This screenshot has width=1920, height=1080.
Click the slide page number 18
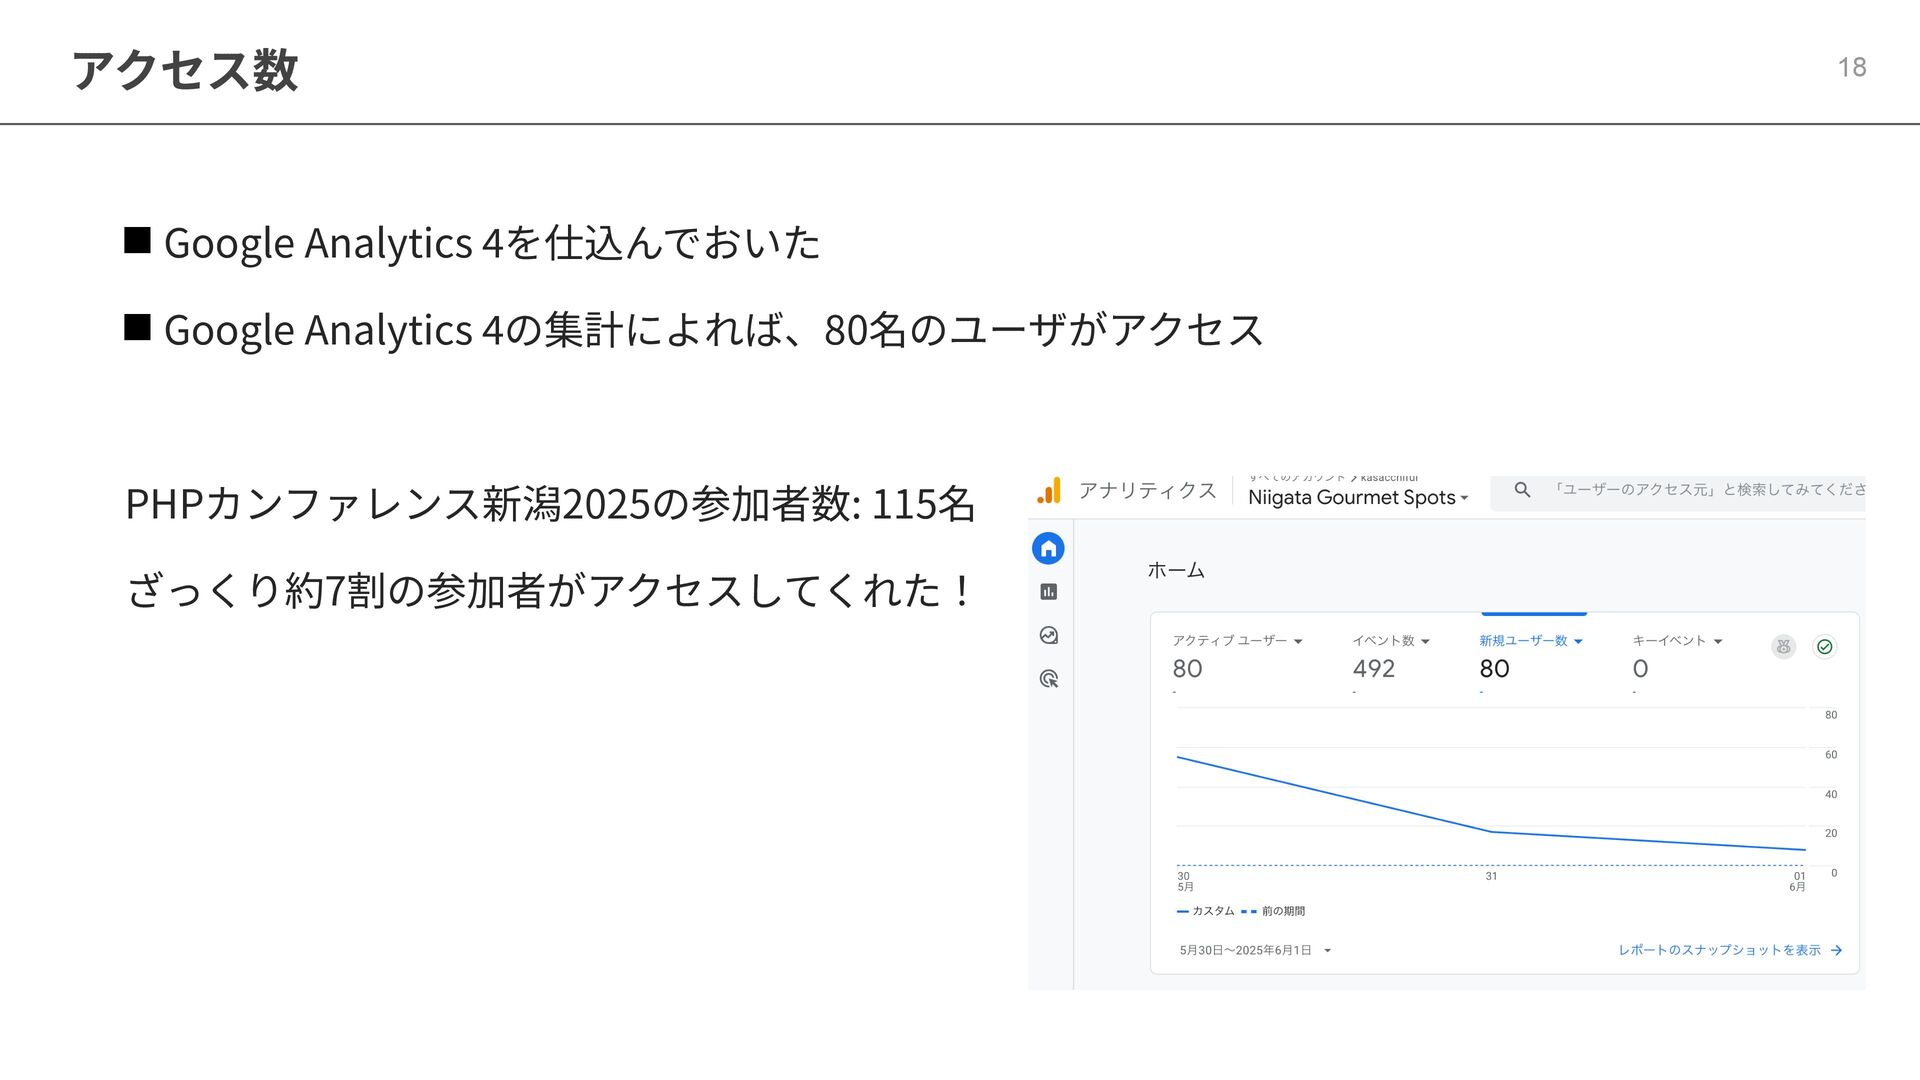pyautogui.click(x=1852, y=67)
